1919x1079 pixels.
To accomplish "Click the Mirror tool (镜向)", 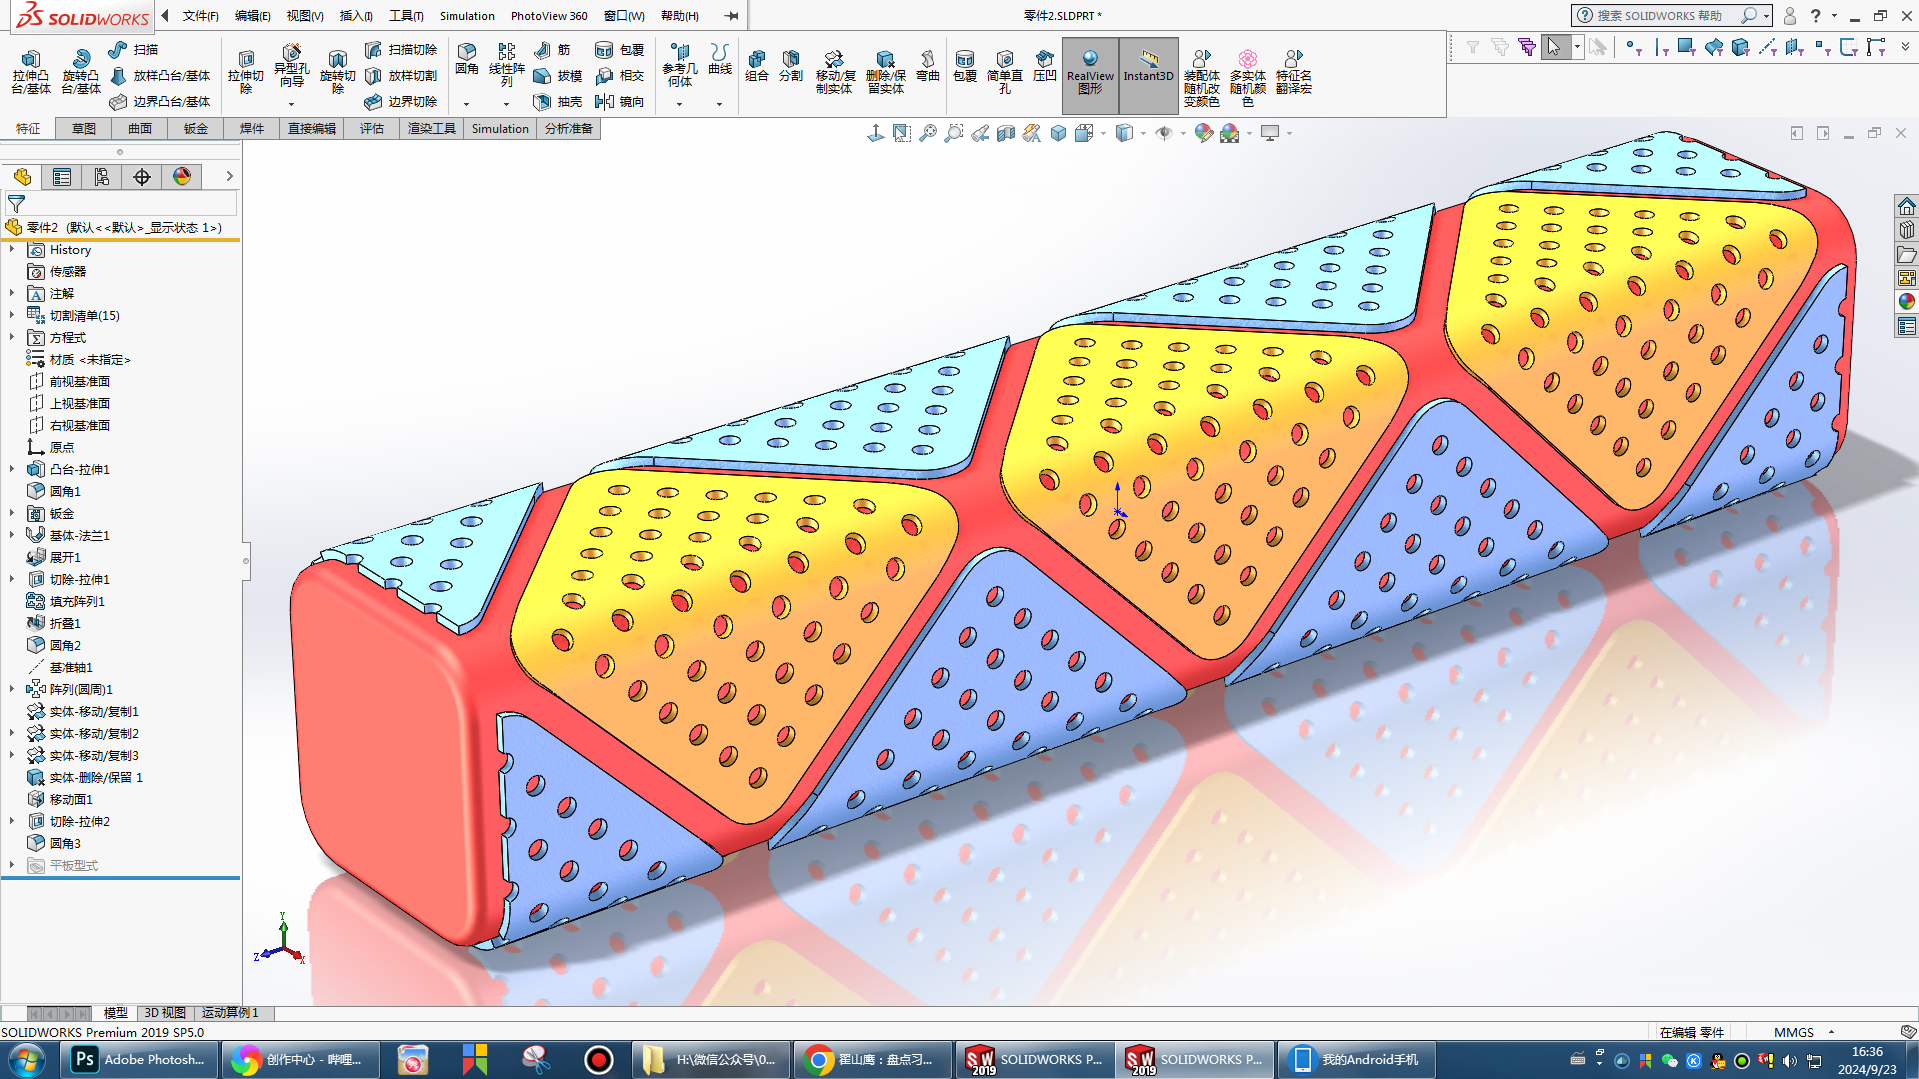I will (619, 101).
